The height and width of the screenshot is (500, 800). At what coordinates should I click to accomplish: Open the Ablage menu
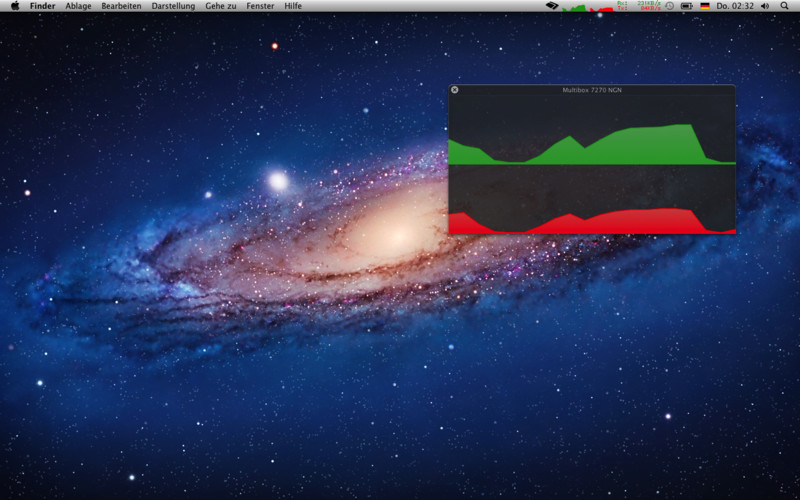[x=78, y=6]
